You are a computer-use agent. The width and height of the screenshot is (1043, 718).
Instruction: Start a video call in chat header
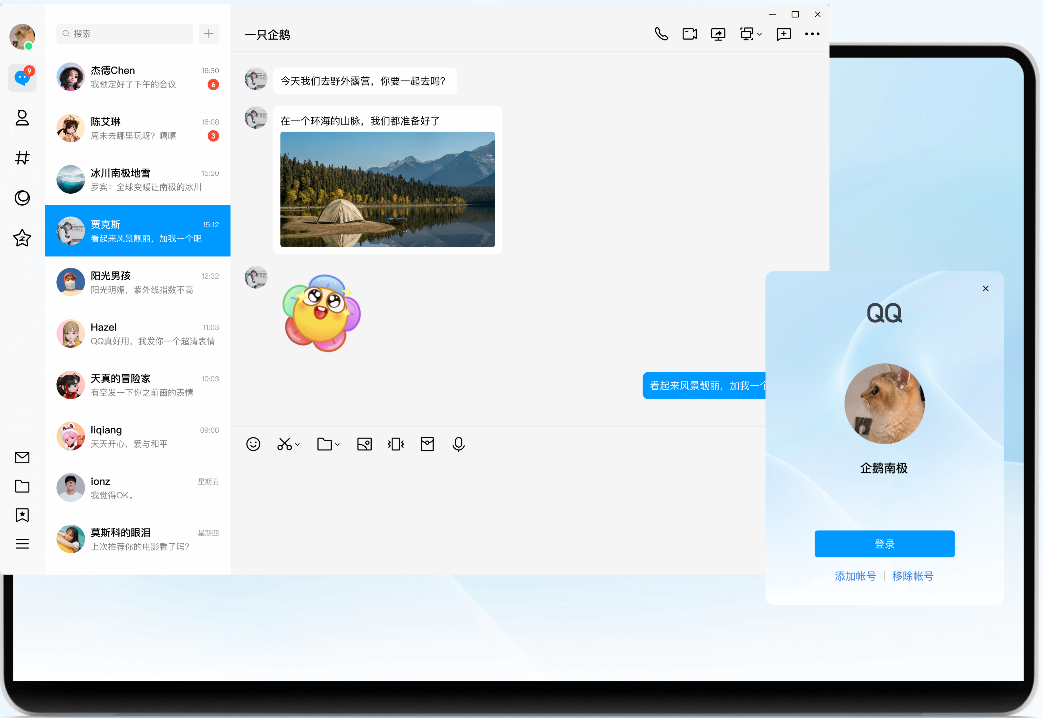pos(690,34)
